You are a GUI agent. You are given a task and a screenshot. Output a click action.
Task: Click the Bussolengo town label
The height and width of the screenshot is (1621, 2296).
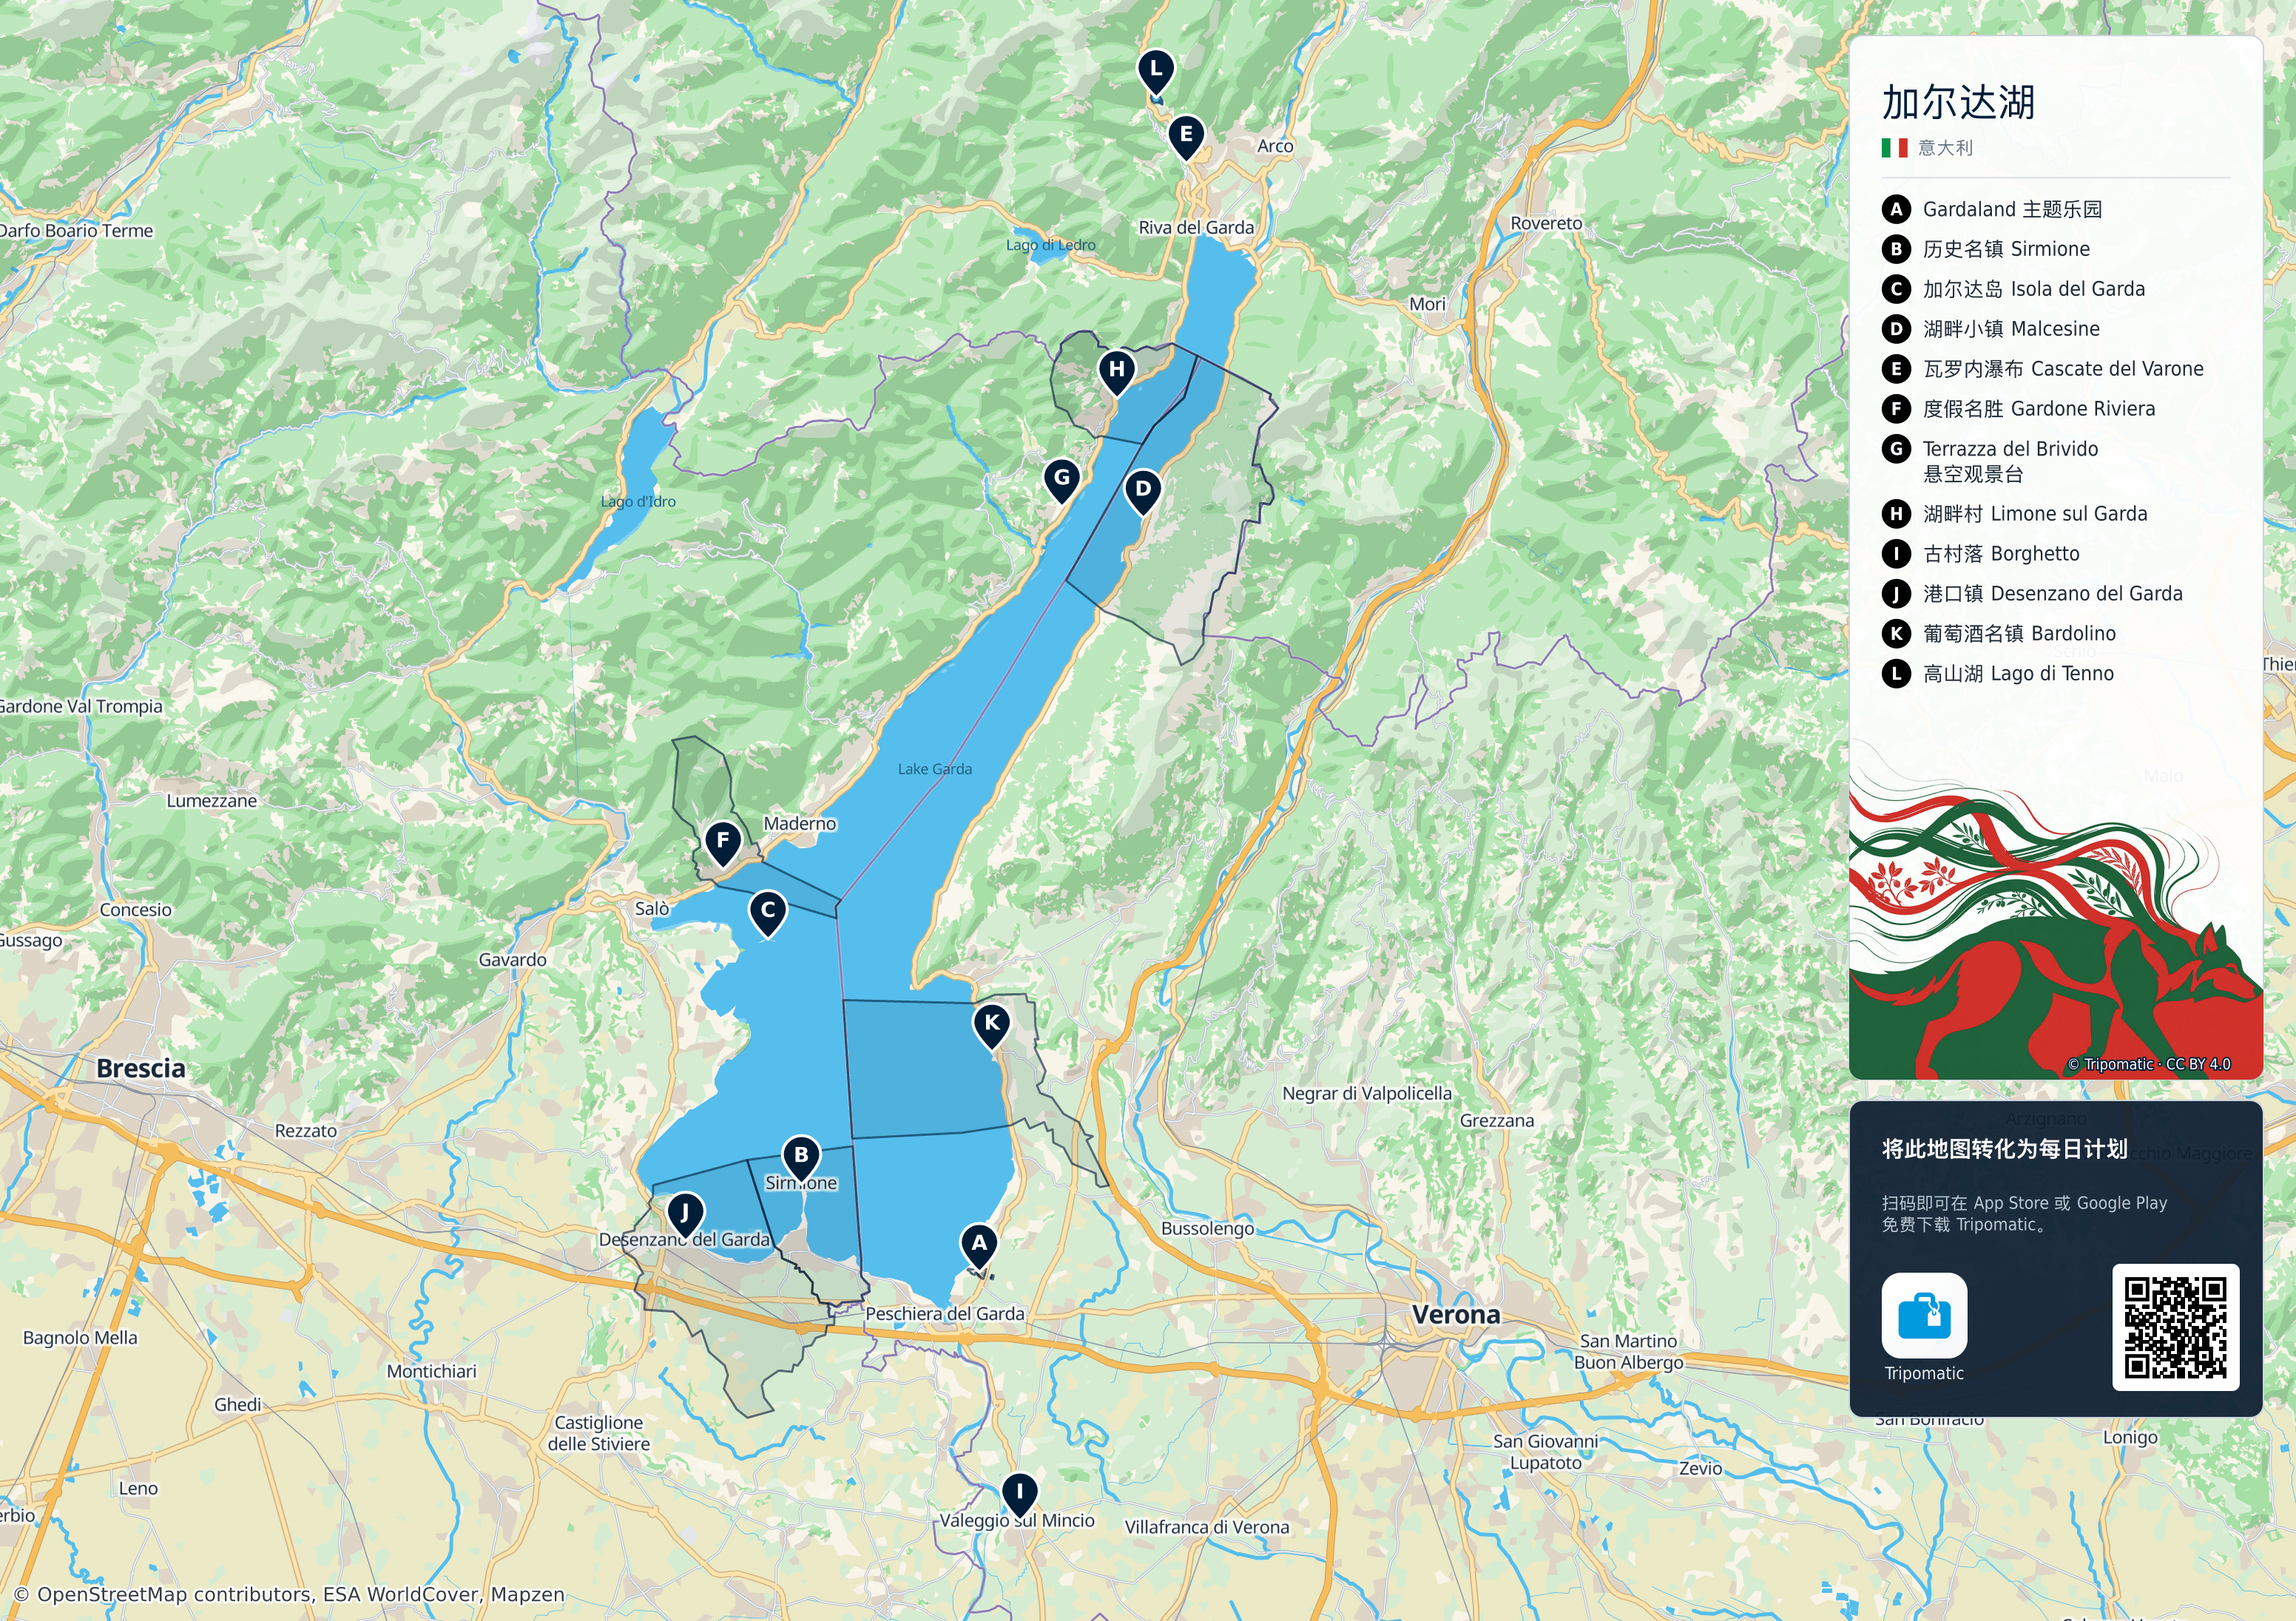(1207, 1228)
